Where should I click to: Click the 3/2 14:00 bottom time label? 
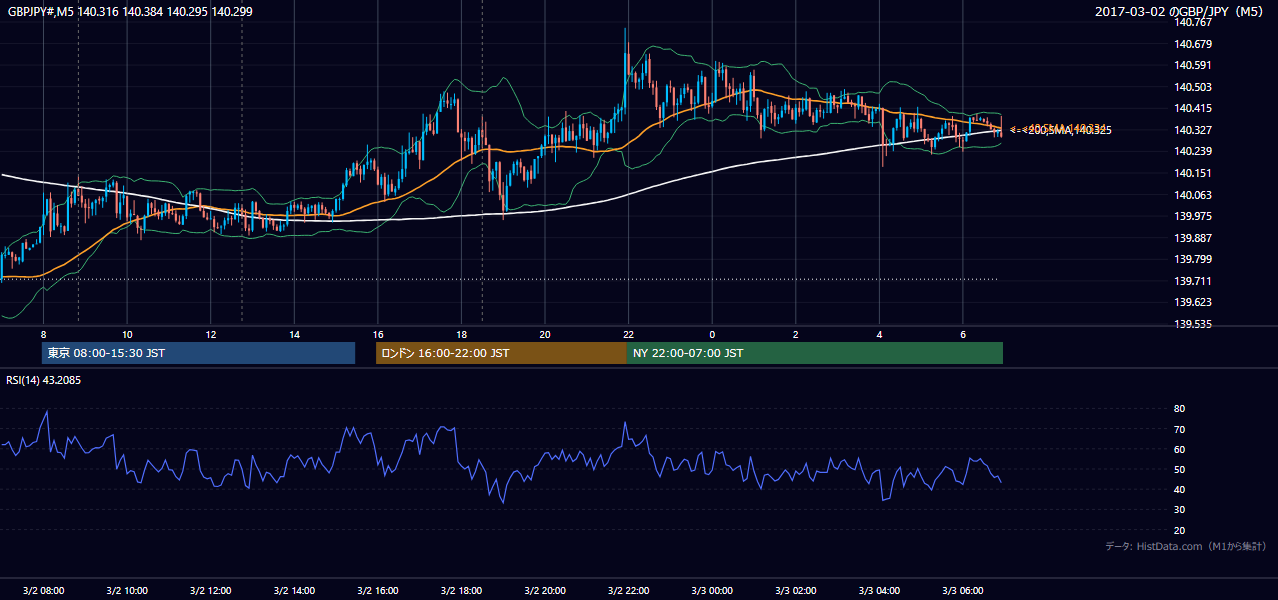[294, 591]
